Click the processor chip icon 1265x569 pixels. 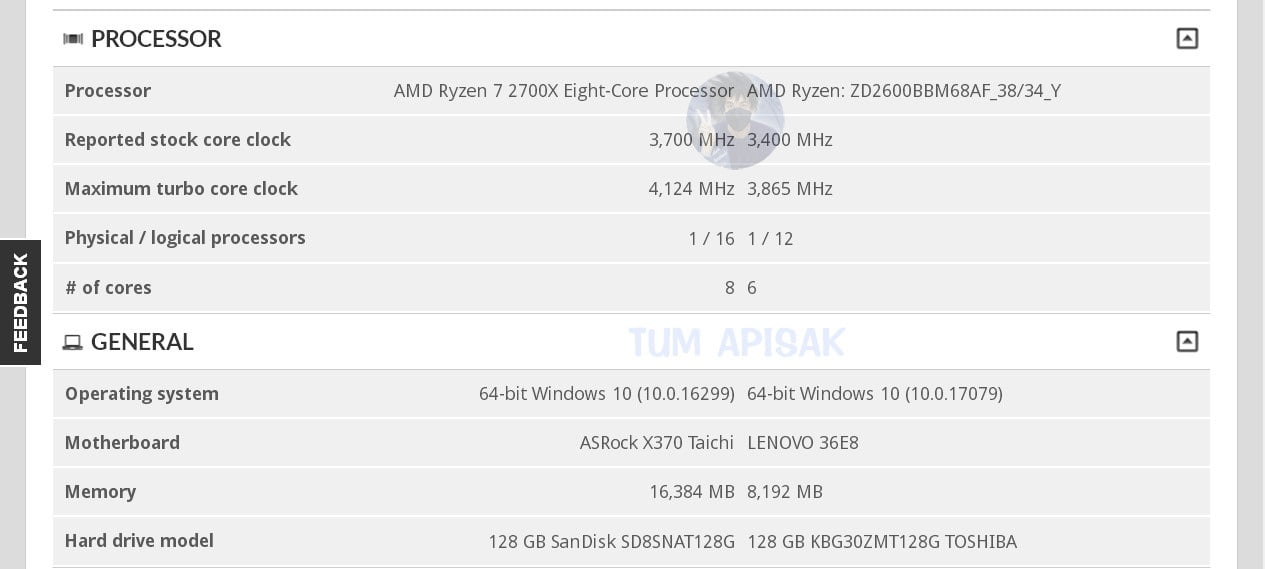point(73,39)
